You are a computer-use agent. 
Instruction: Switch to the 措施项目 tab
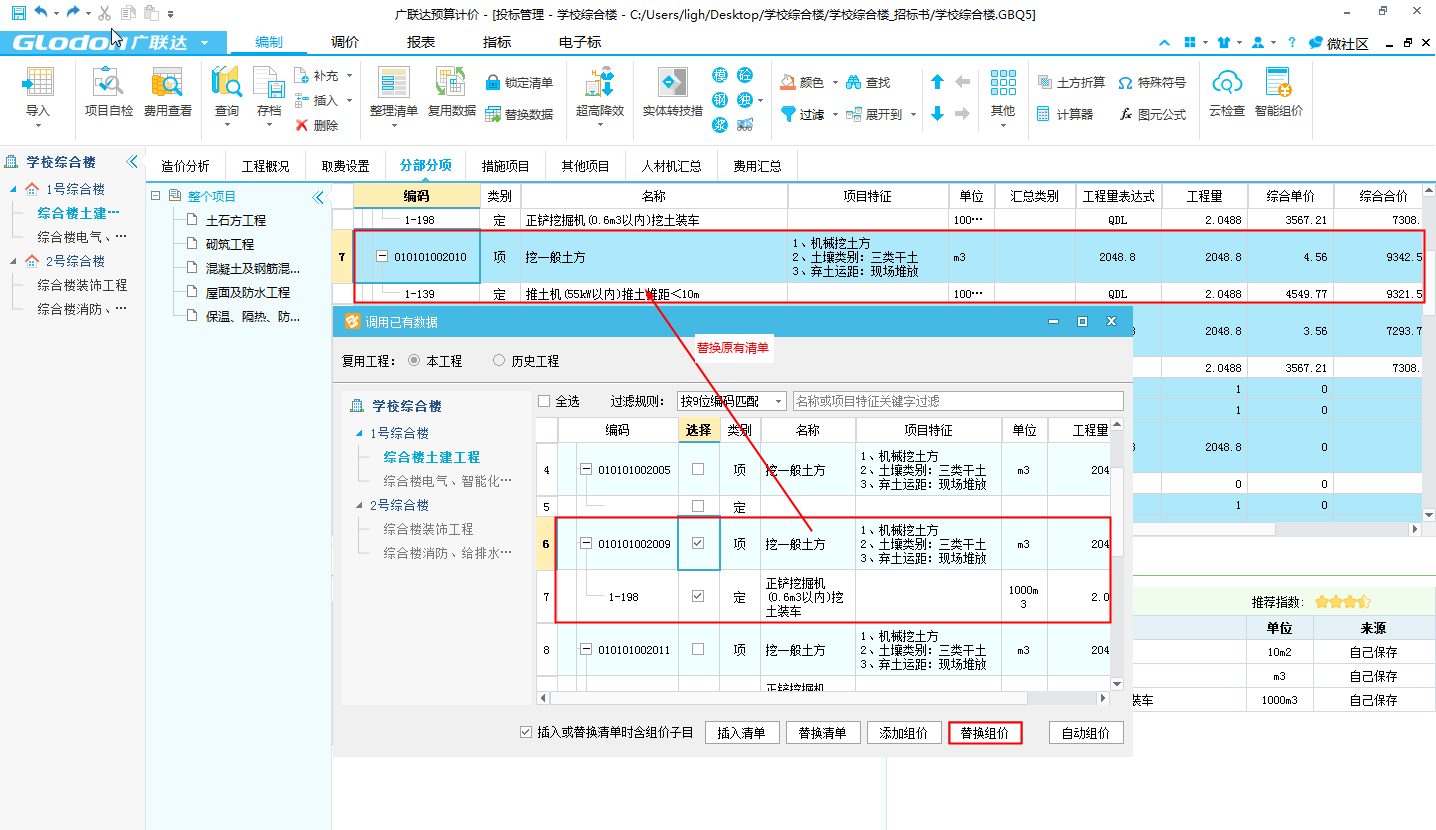(x=505, y=166)
